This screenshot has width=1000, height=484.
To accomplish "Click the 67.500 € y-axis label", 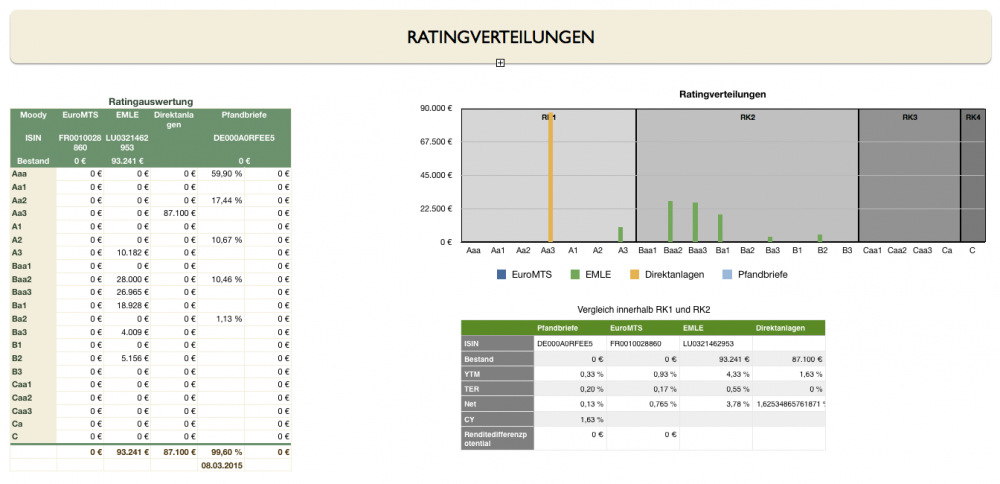I will point(436,142).
